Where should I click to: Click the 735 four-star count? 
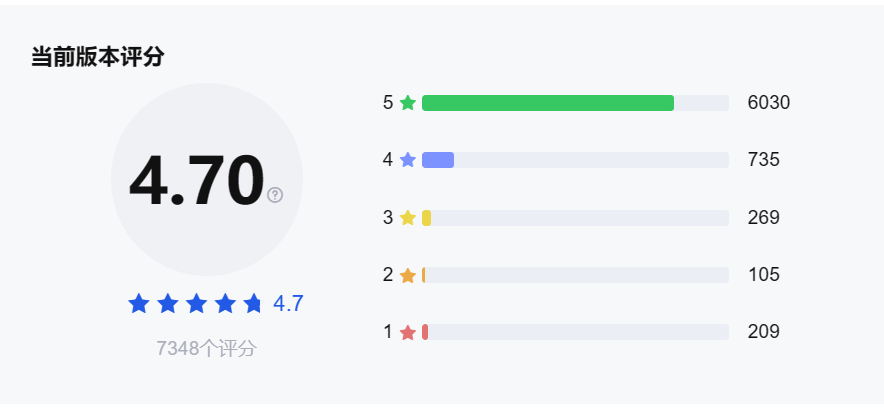click(763, 160)
